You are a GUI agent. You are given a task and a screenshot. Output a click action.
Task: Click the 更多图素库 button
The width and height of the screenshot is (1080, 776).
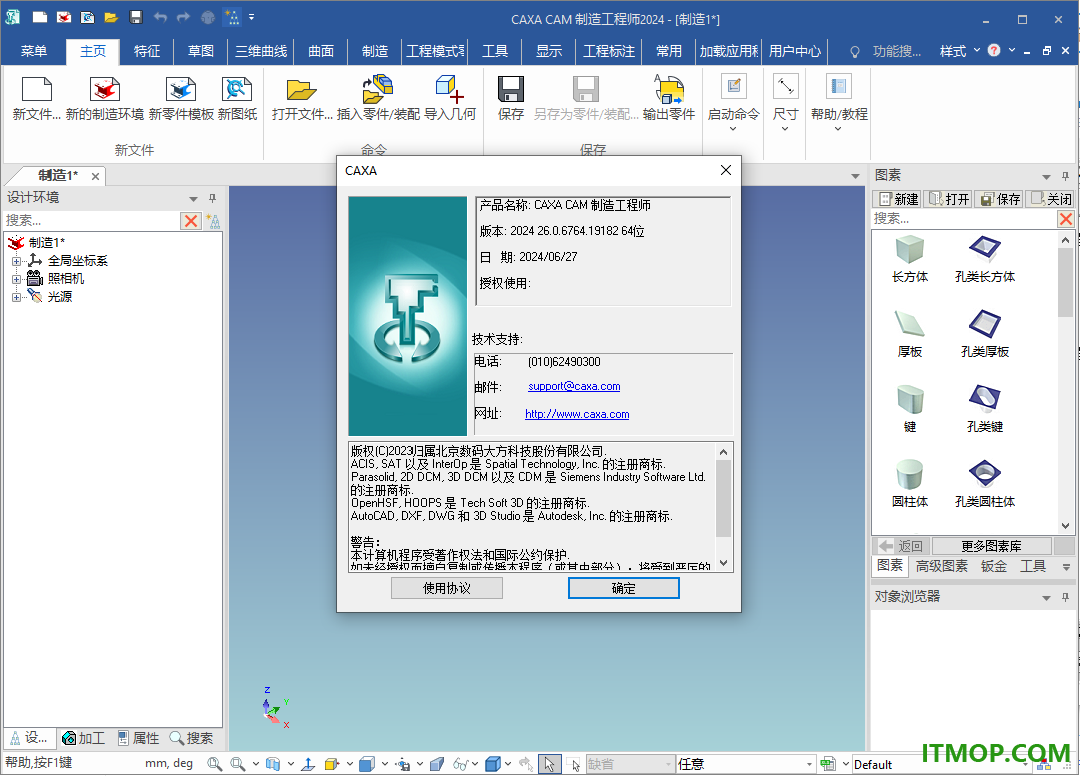click(x=991, y=546)
